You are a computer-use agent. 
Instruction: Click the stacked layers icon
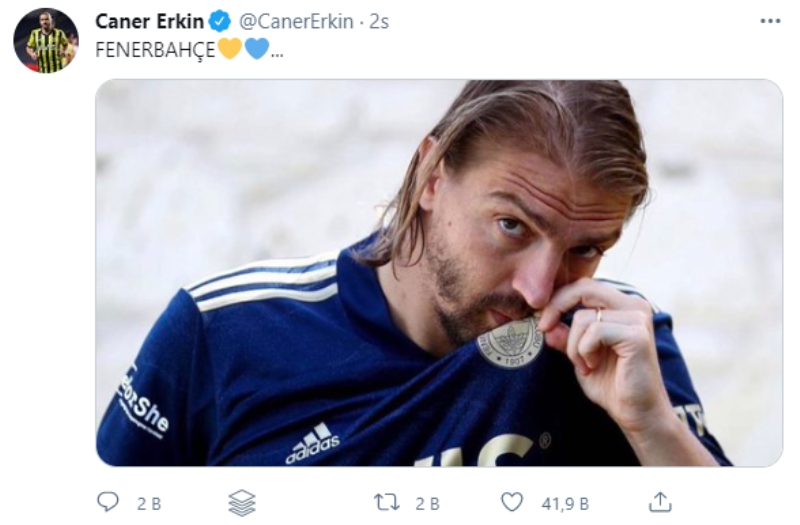pos(241,502)
